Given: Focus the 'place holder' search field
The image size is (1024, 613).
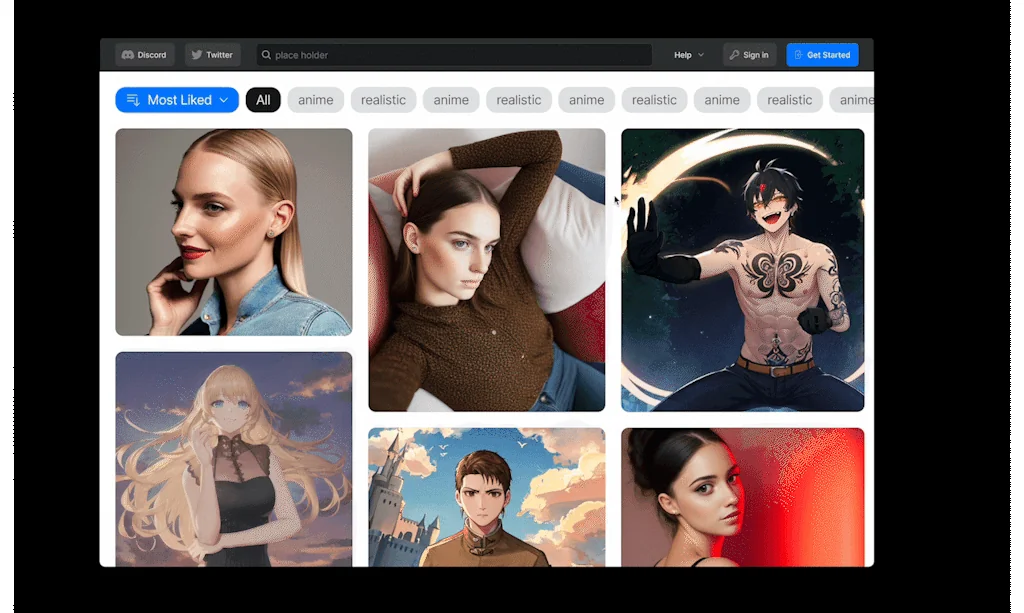Looking at the screenshot, I should 455,55.
